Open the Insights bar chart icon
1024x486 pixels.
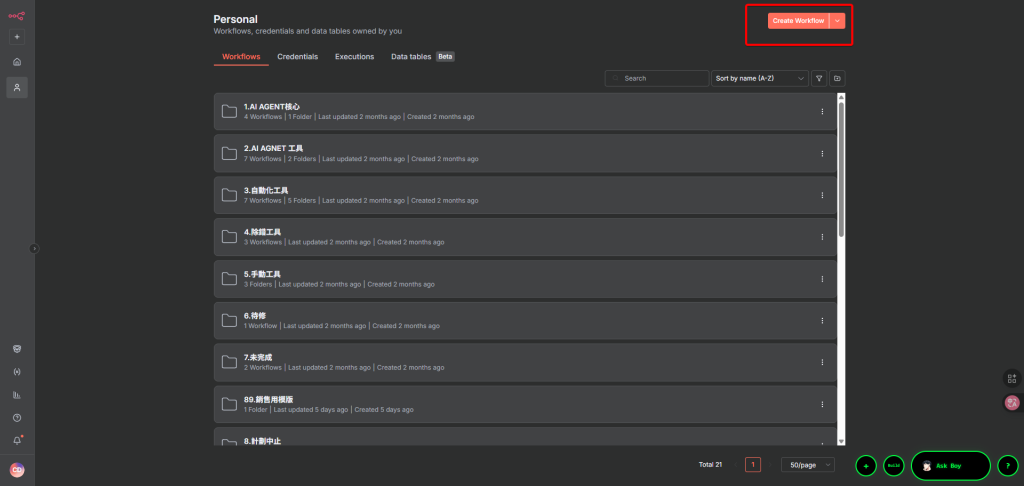(17, 394)
